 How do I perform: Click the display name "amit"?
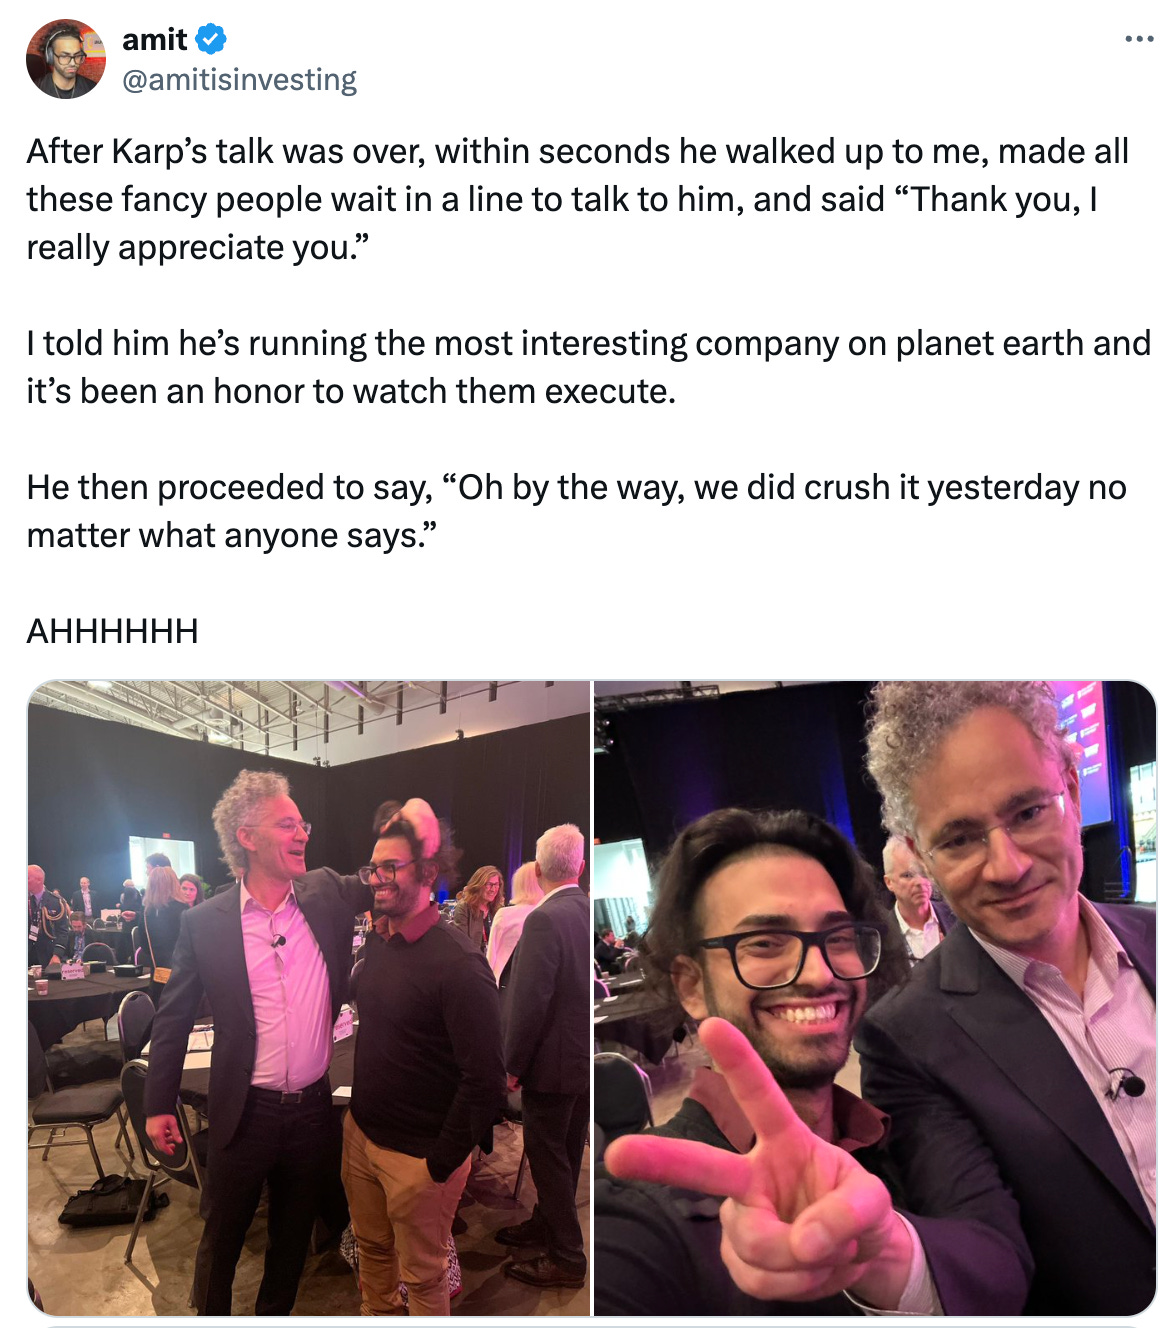154,40
